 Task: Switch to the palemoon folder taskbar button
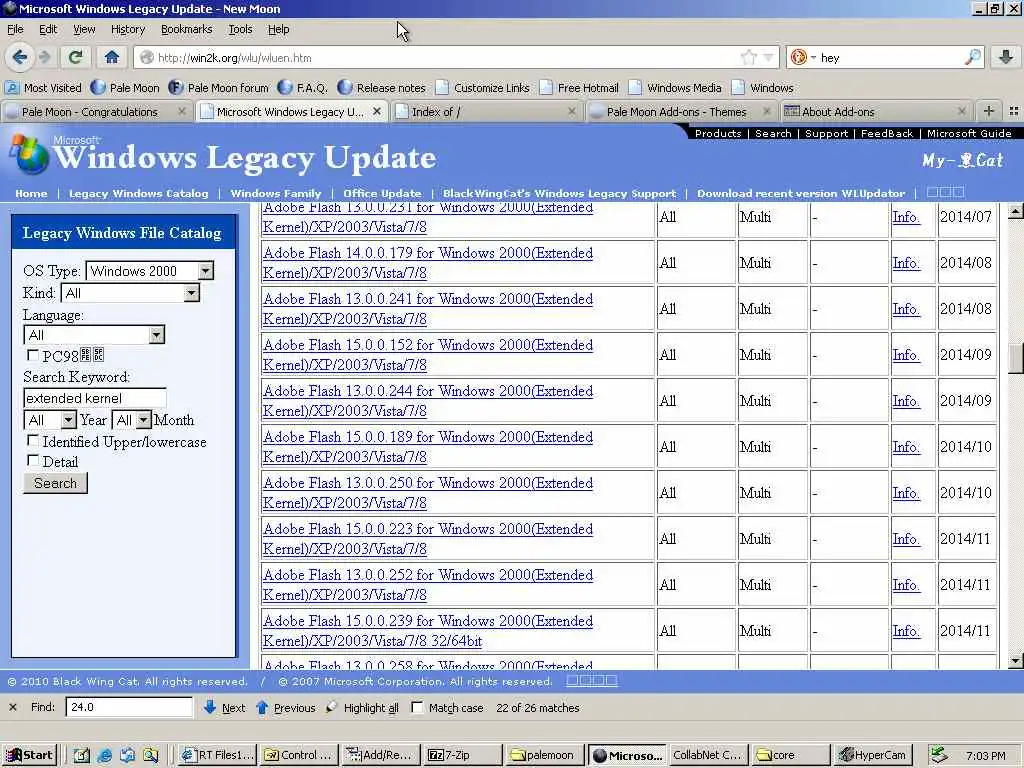(x=544, y=755)
